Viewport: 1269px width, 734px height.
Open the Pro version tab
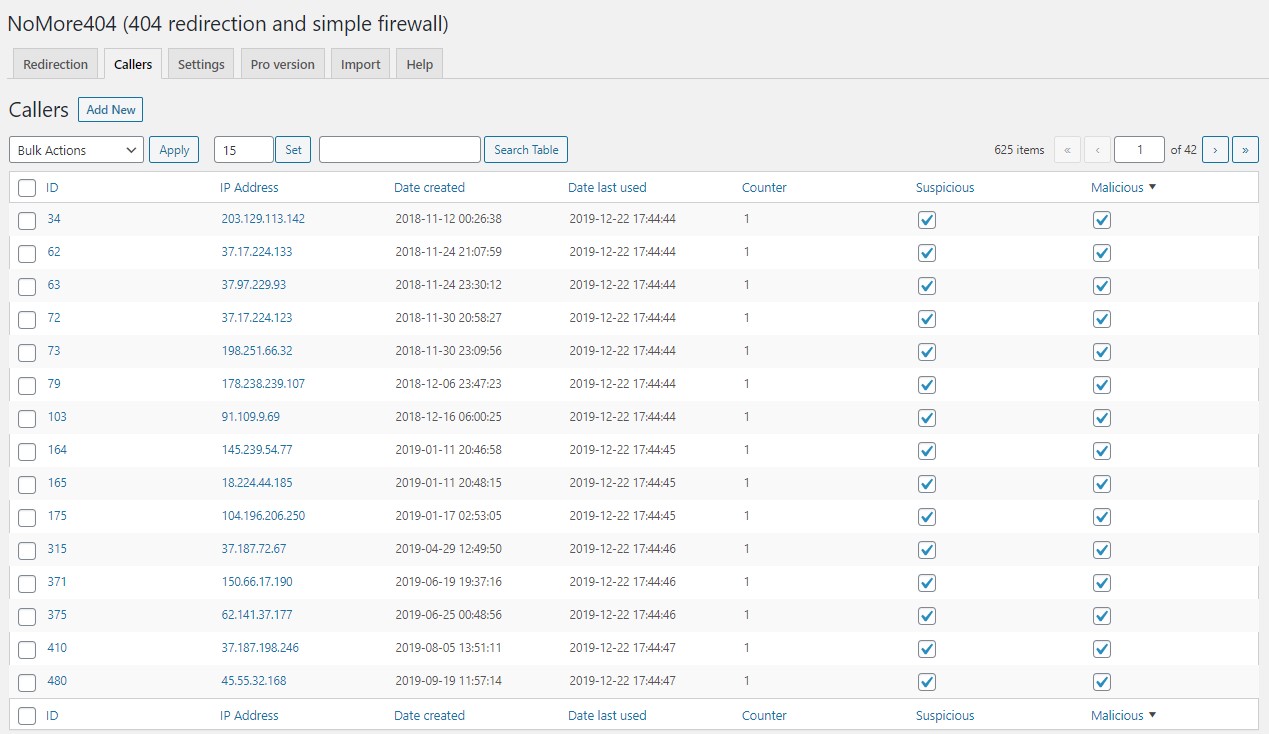pyautogui.click(x=282, y=64)
